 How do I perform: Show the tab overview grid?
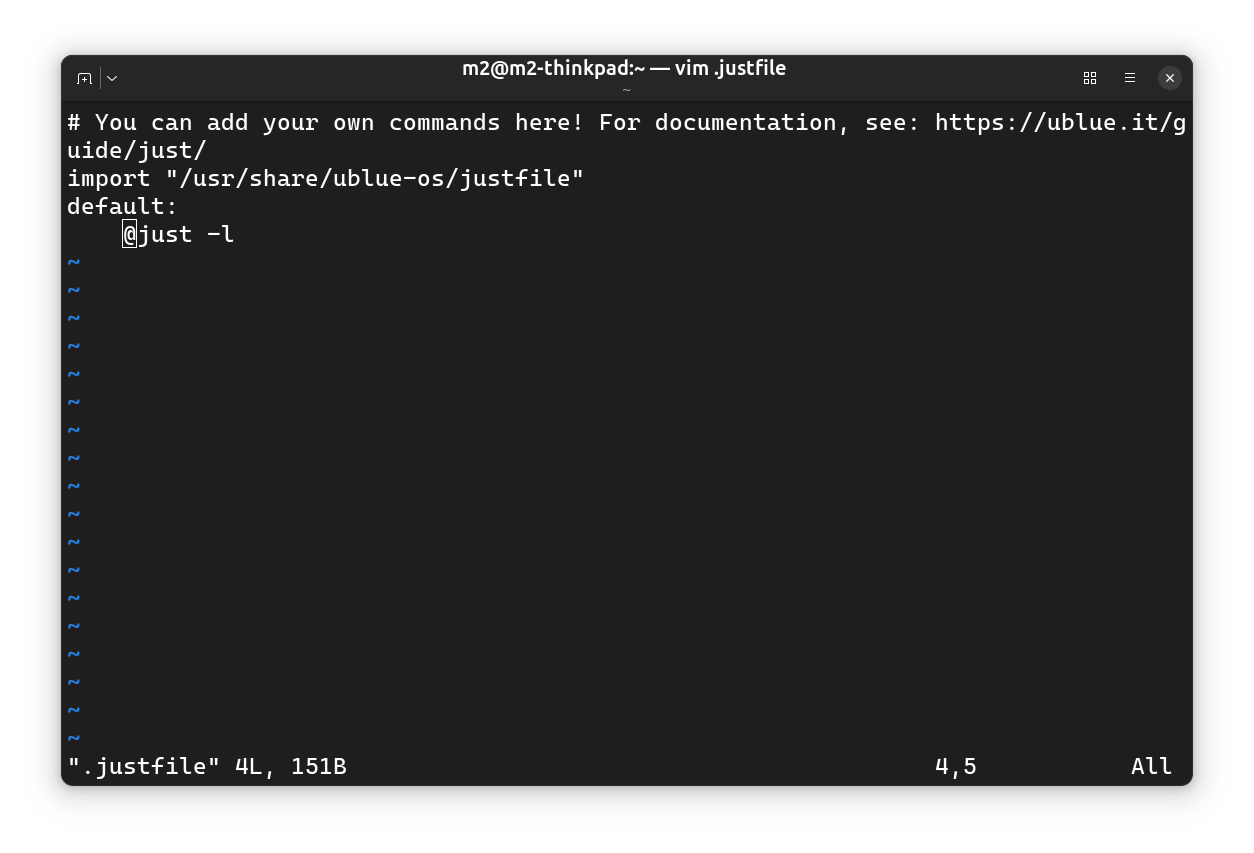[1090, 78]
